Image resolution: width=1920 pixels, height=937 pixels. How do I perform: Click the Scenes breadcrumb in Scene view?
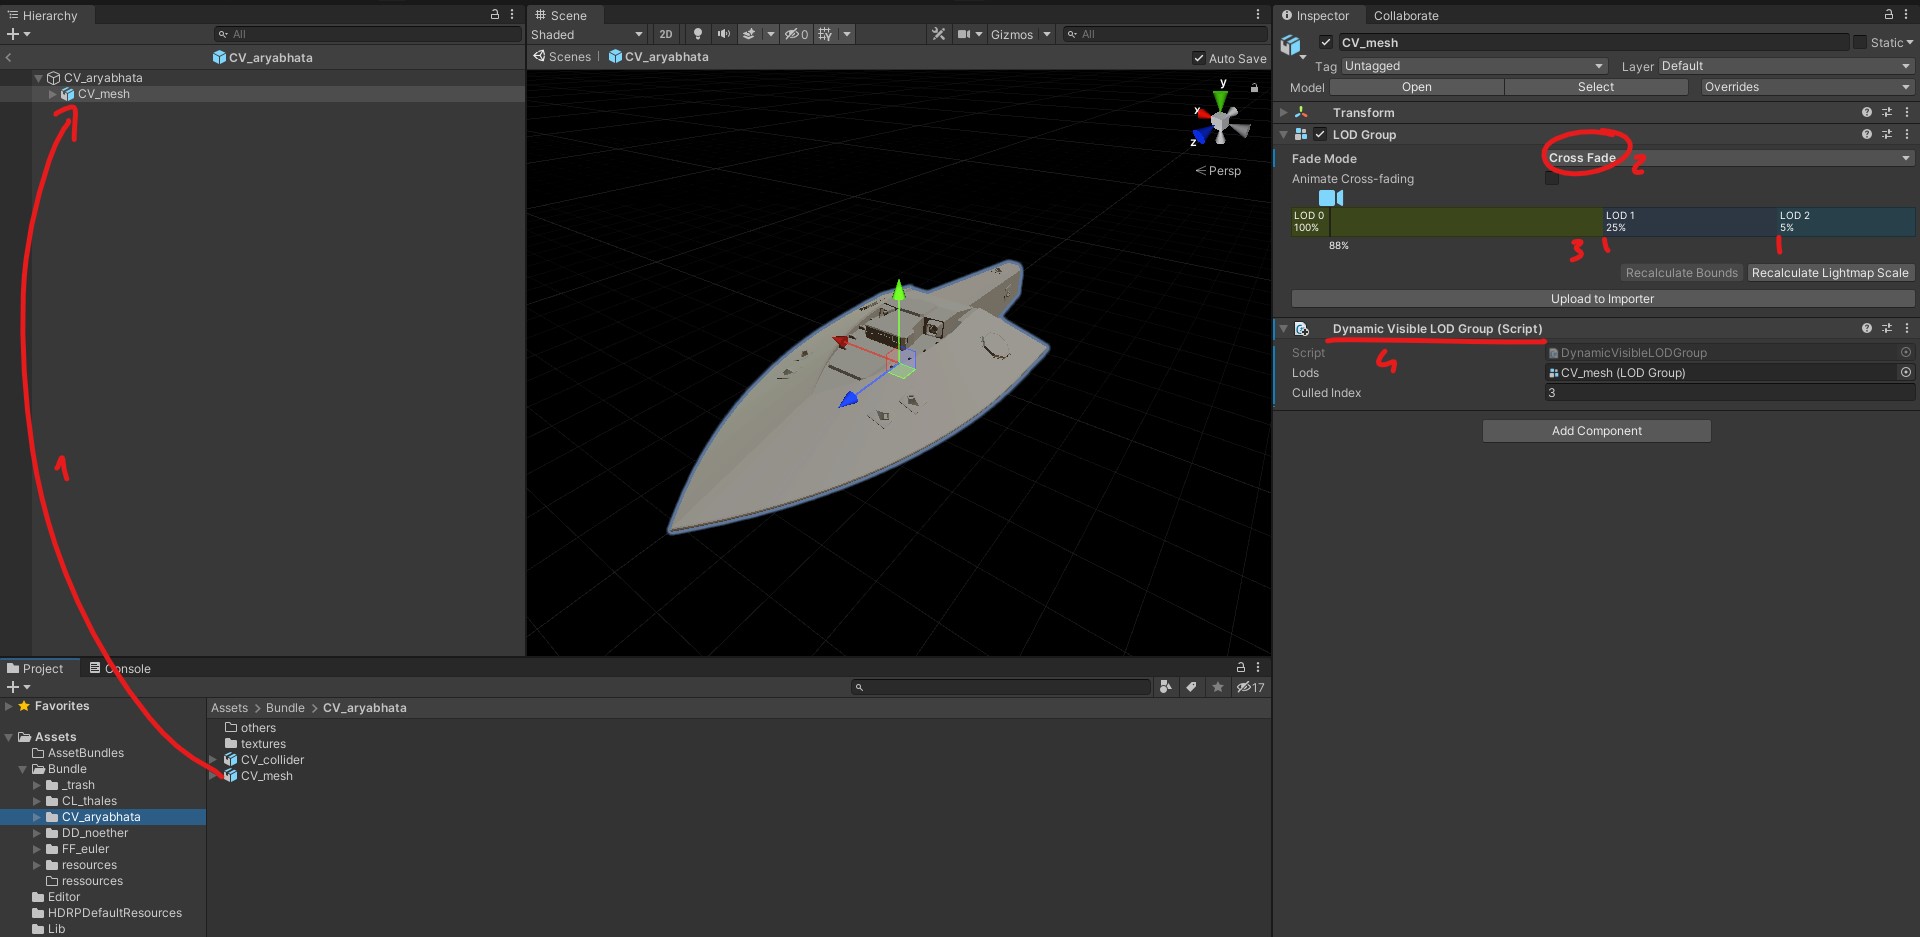(562, 57)
